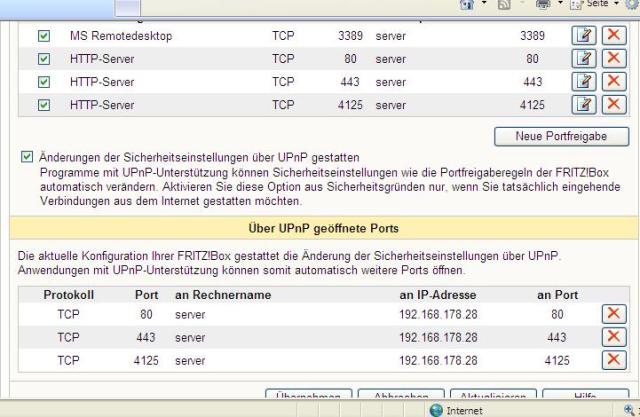Edit the MS Remotedesktop port forwarding rule
640x417 pixels.
[584, 35]
